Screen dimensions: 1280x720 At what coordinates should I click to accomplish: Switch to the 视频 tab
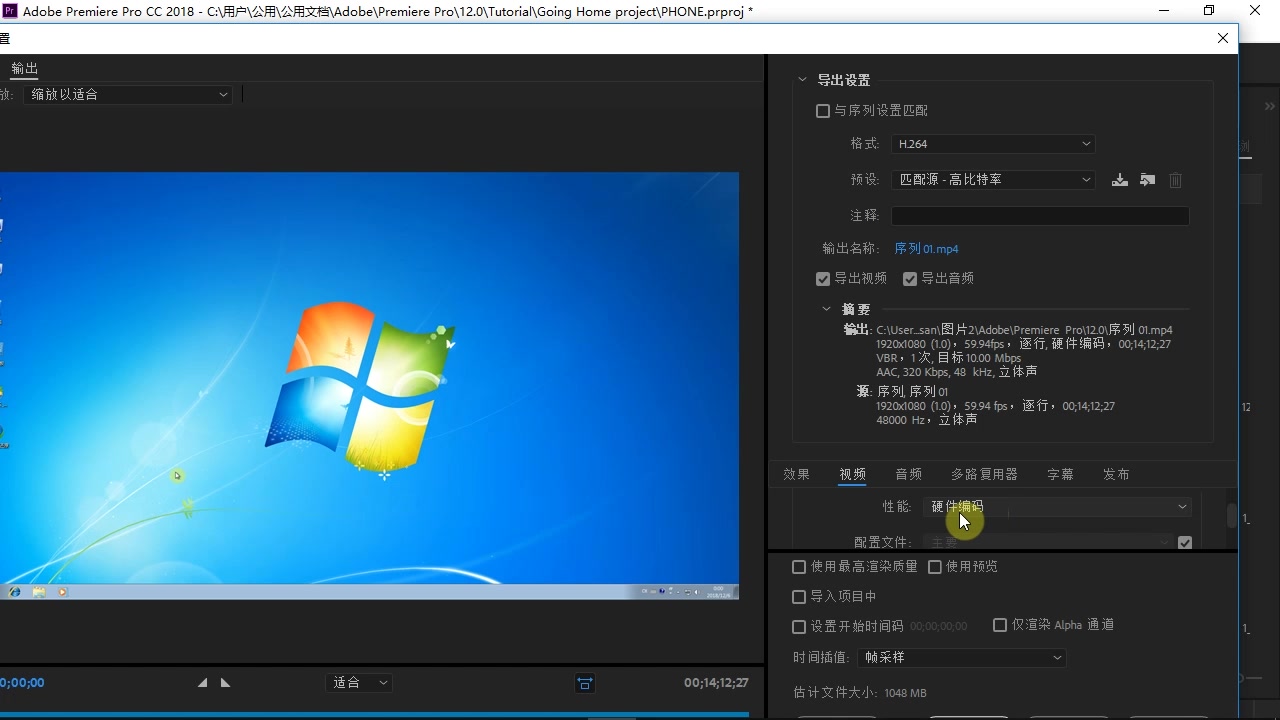852,475
